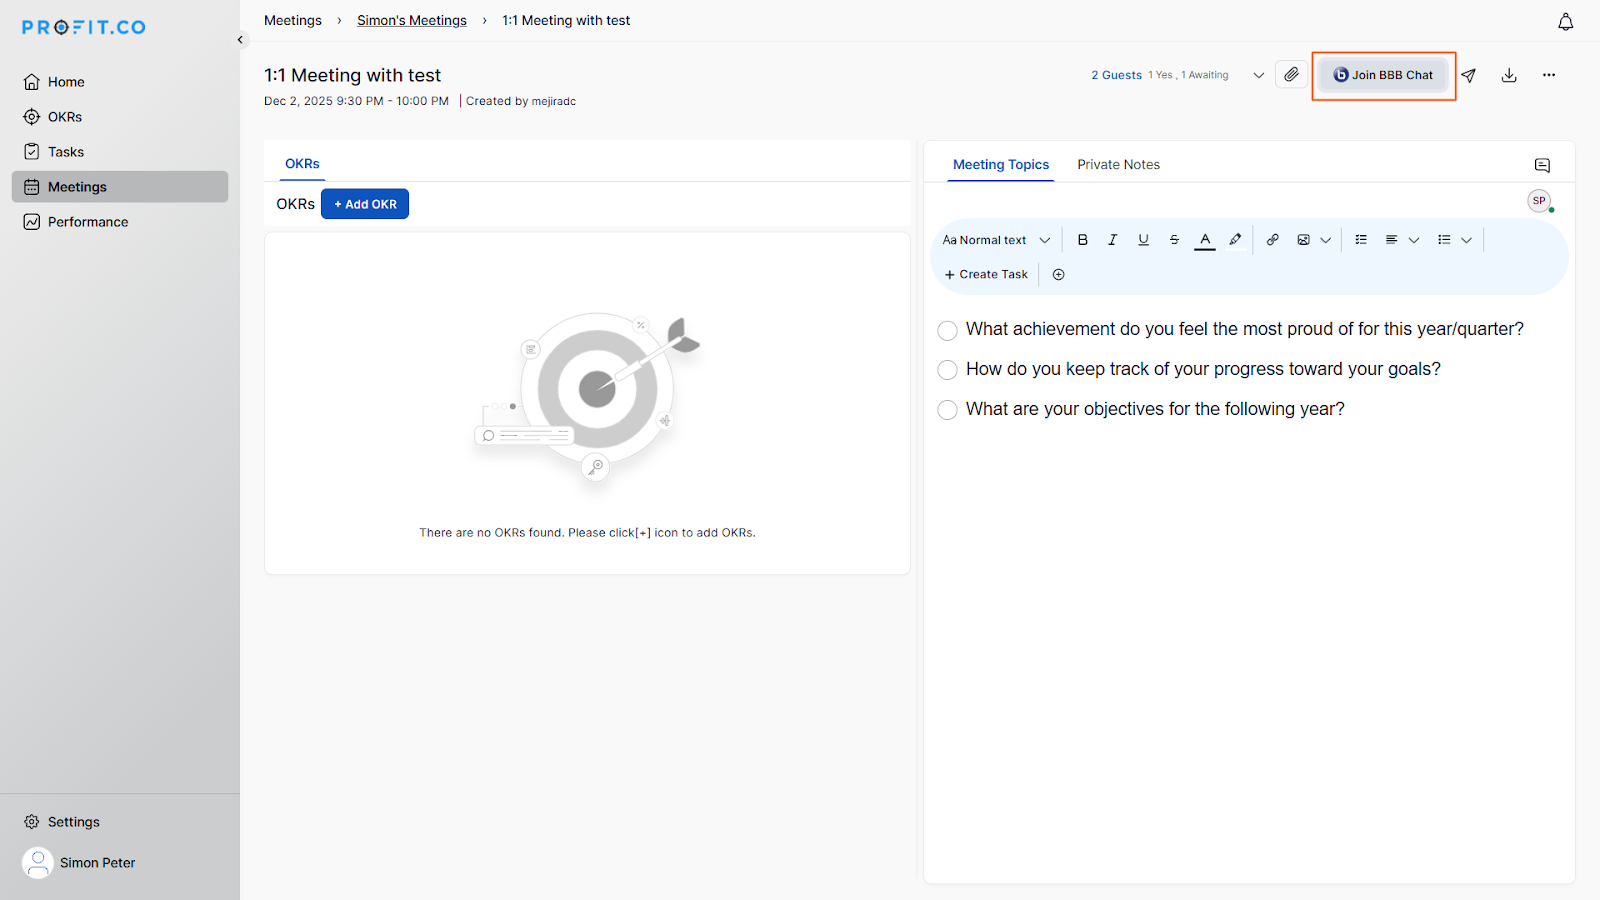Check the 'most proud of' achievement topic
This screenshot has width=1600, height=900.
947,330
